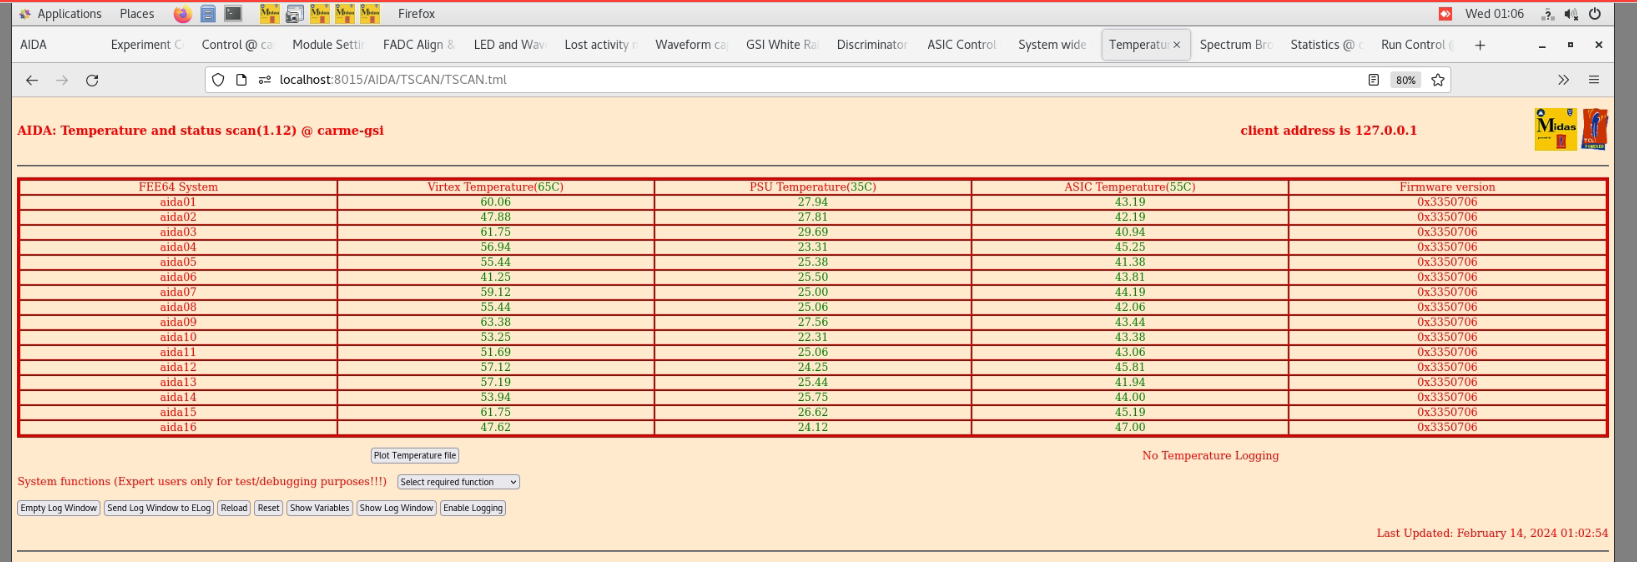Switch to the Discriminator tab
The width and height of the screenshot is (1637, 562).
871,45
